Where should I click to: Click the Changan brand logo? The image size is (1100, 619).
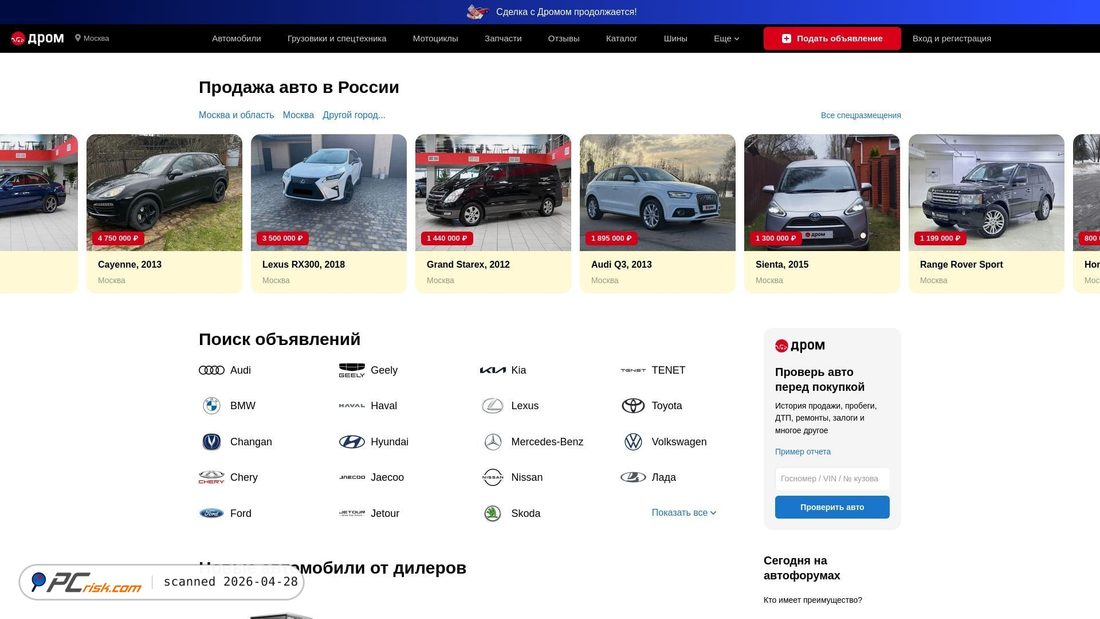pos(211,441)
